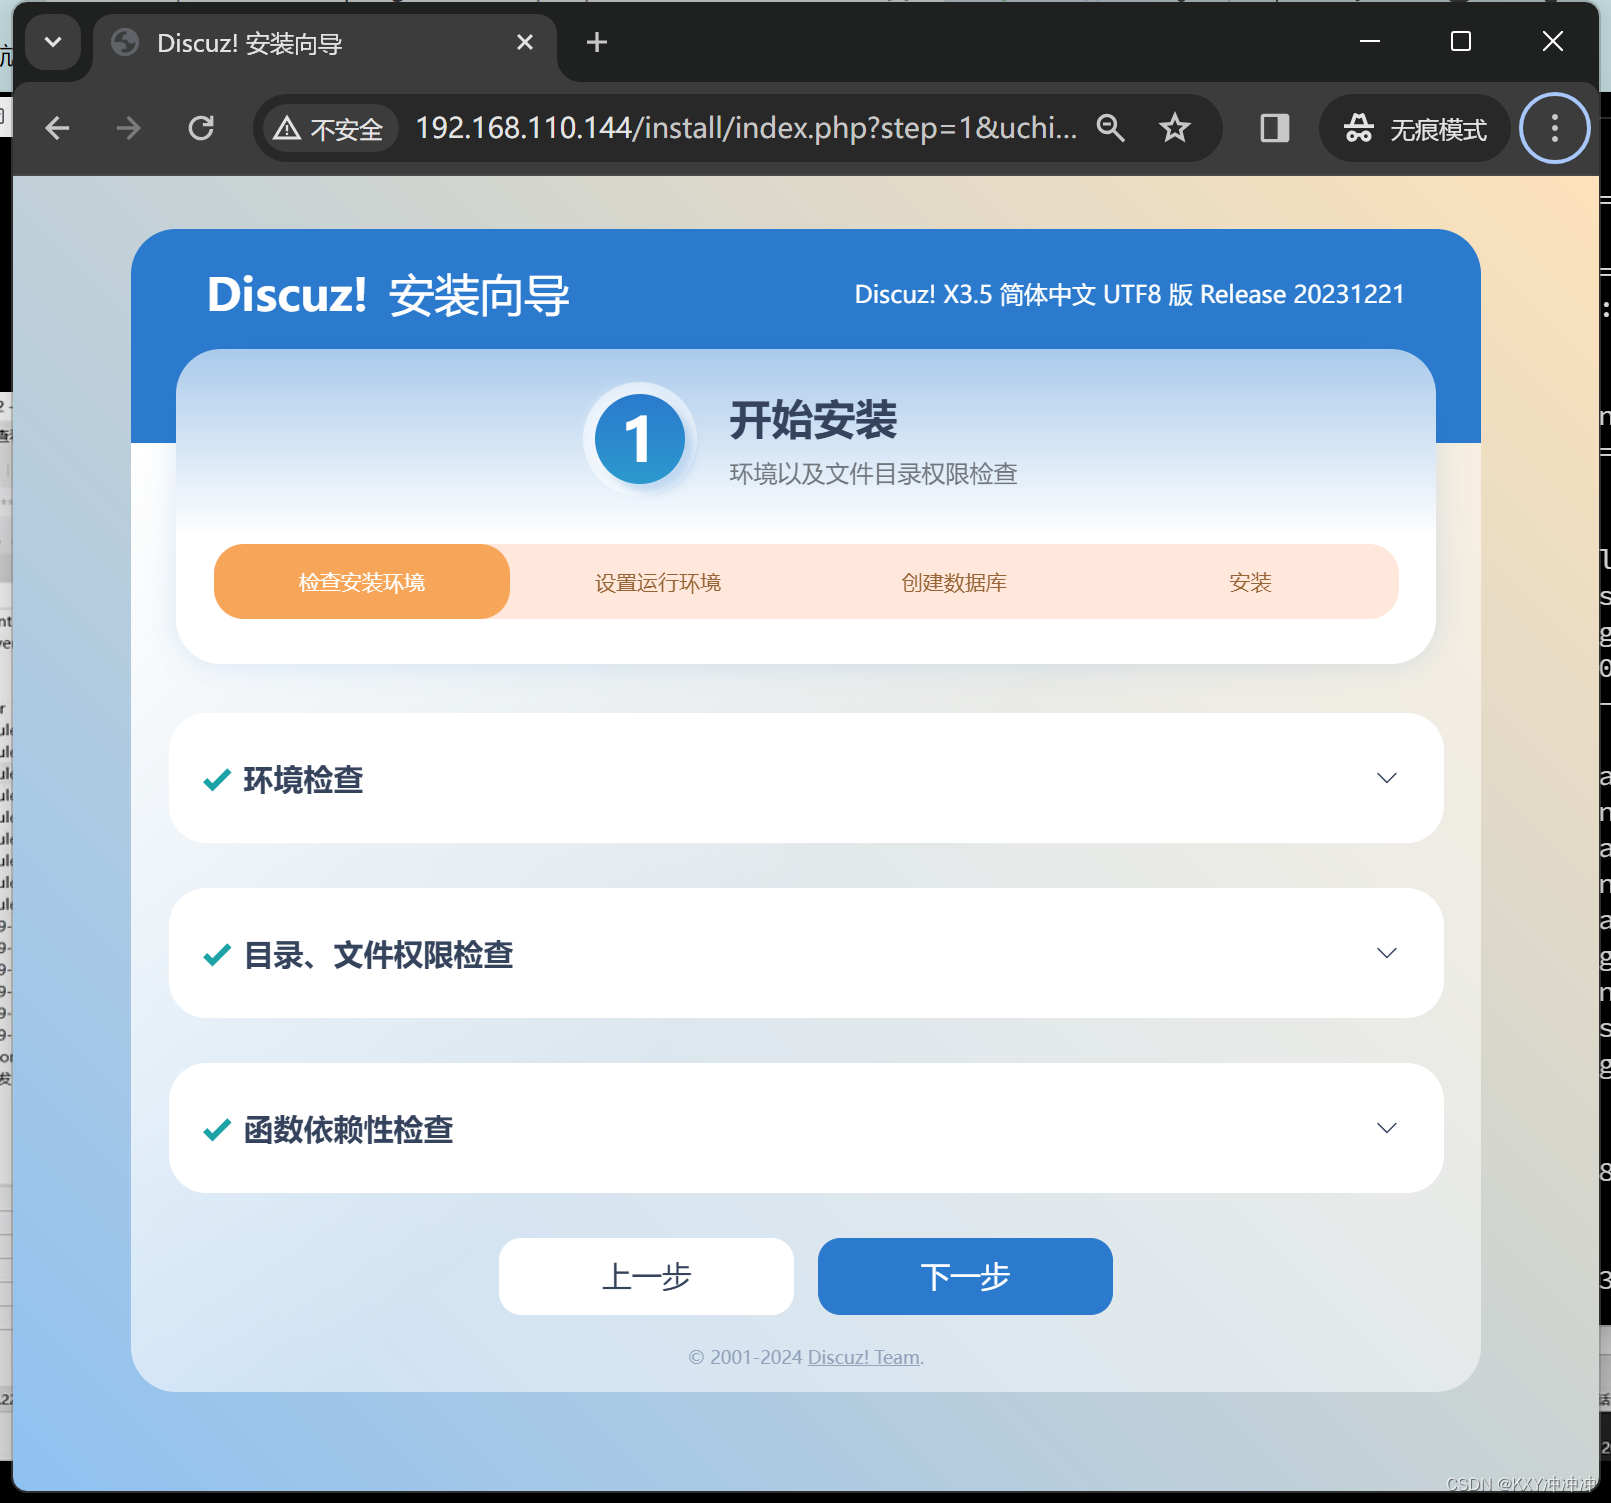The image size is (1611, 1503).
Task: Click the checkmark beside 函数依赖性检查
Action: point(217,1130)
